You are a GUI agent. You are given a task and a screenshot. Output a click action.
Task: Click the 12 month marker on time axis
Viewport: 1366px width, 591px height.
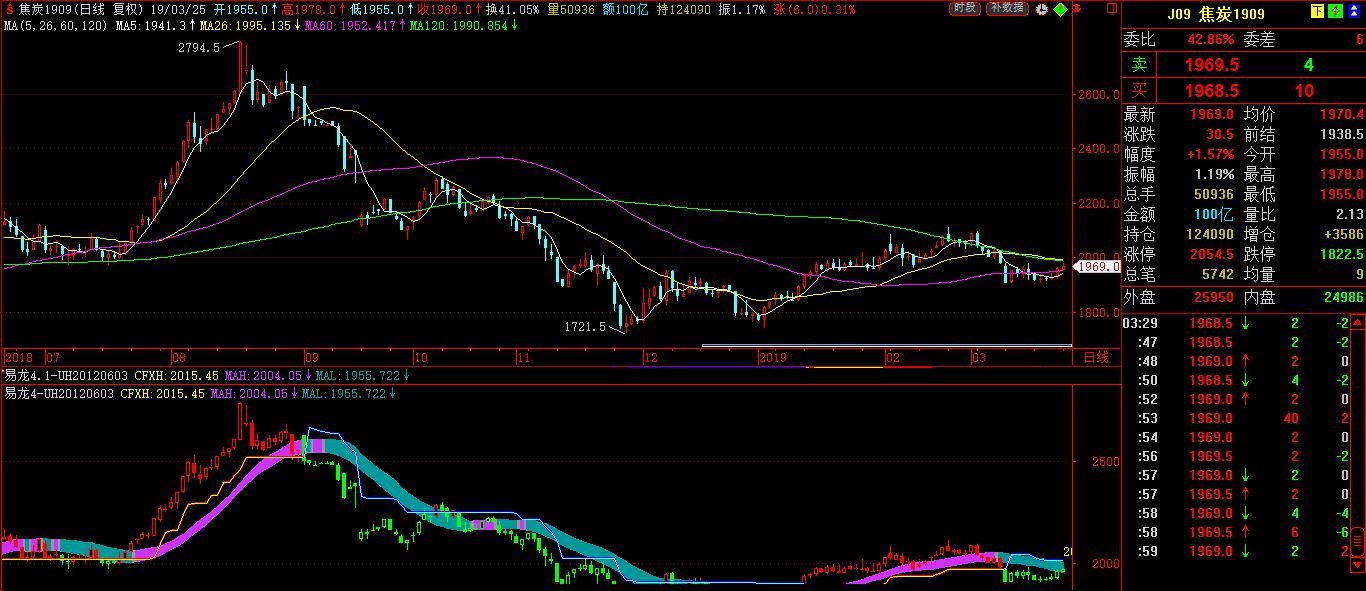(651, 357)
